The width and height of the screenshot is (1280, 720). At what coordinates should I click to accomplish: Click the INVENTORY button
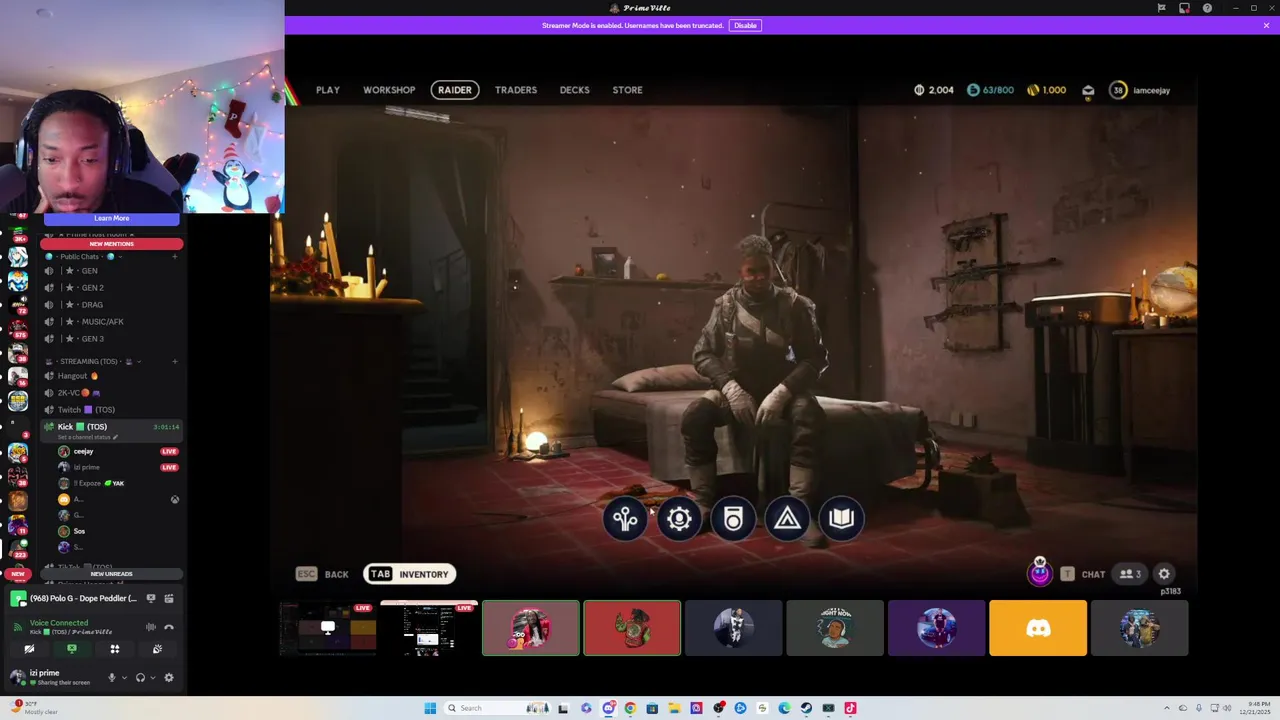409,574
